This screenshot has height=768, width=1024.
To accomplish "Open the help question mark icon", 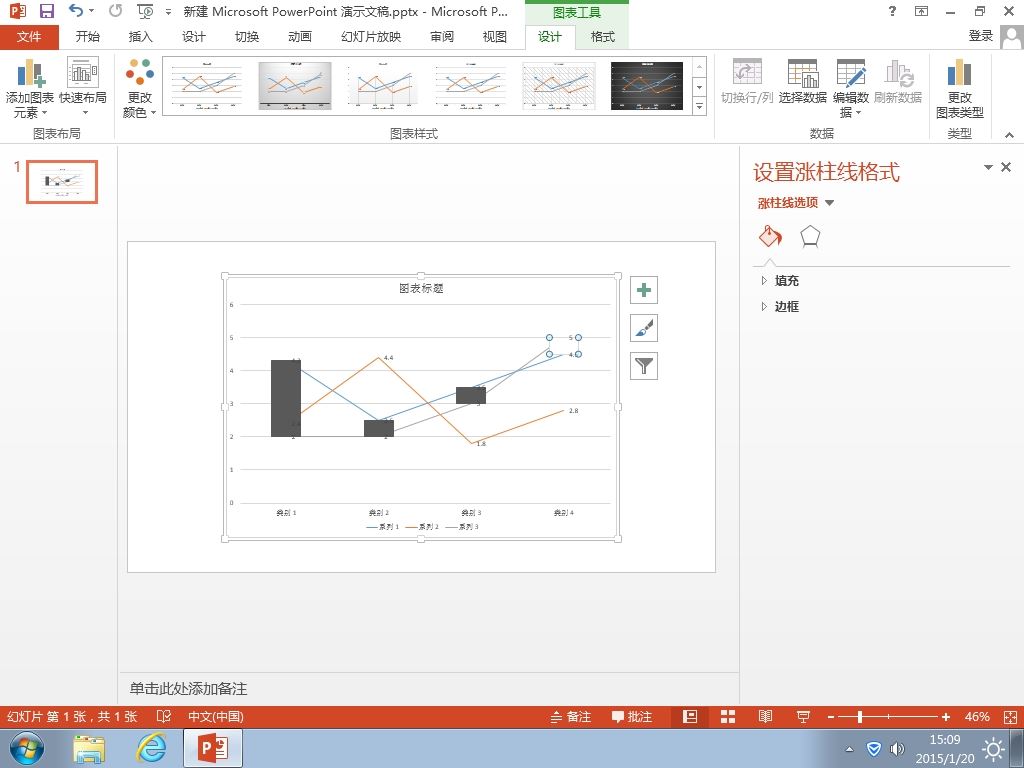I will (892, 11).
